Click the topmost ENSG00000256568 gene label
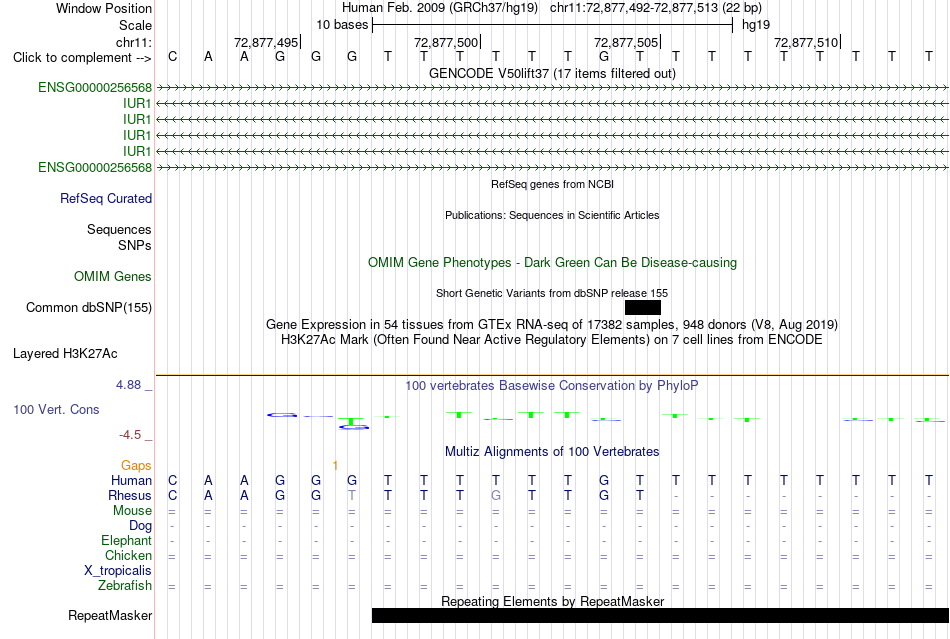Image resolution: width=950 pixels, height=639 pixels. (x=95, y=88)
